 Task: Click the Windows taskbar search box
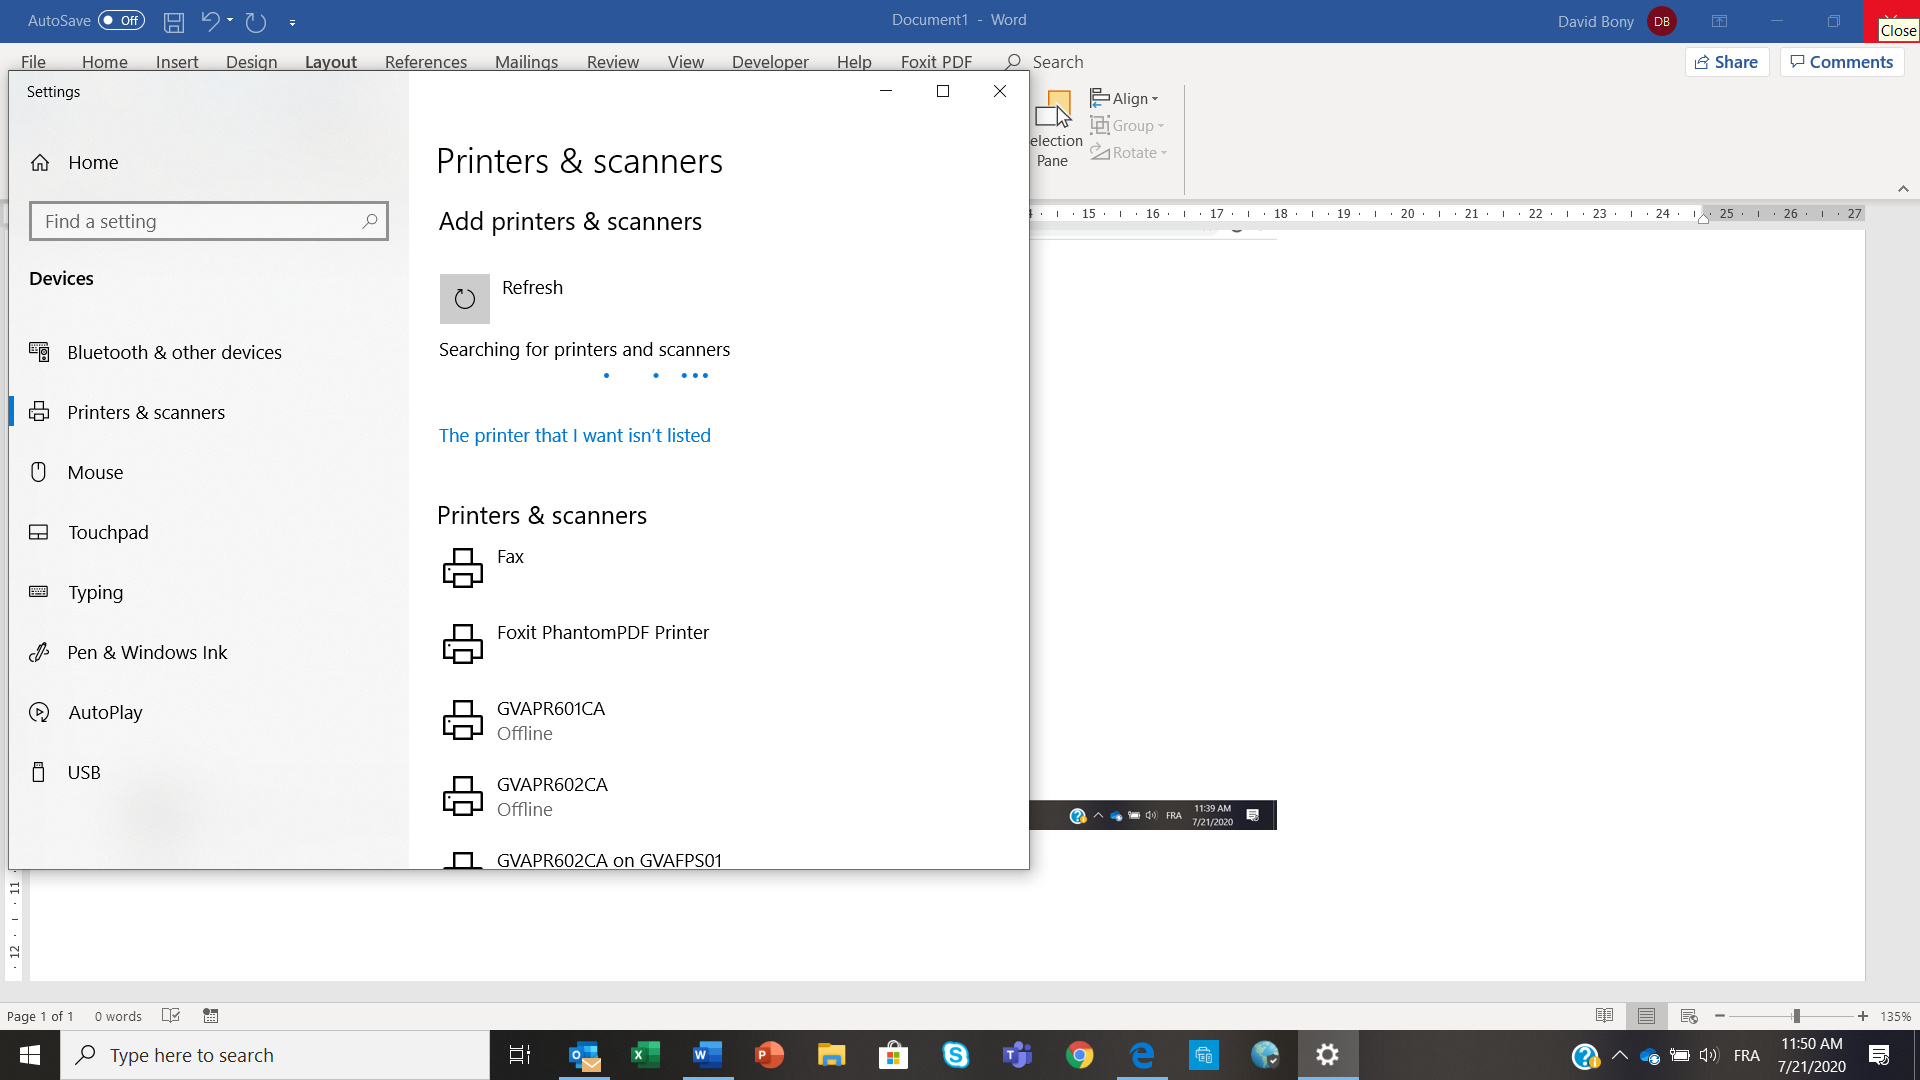pos(275,1055)
